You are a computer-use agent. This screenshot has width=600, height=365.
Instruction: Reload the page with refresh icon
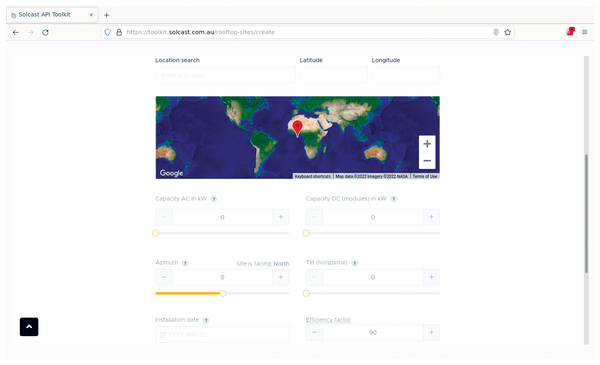(45, 33)
